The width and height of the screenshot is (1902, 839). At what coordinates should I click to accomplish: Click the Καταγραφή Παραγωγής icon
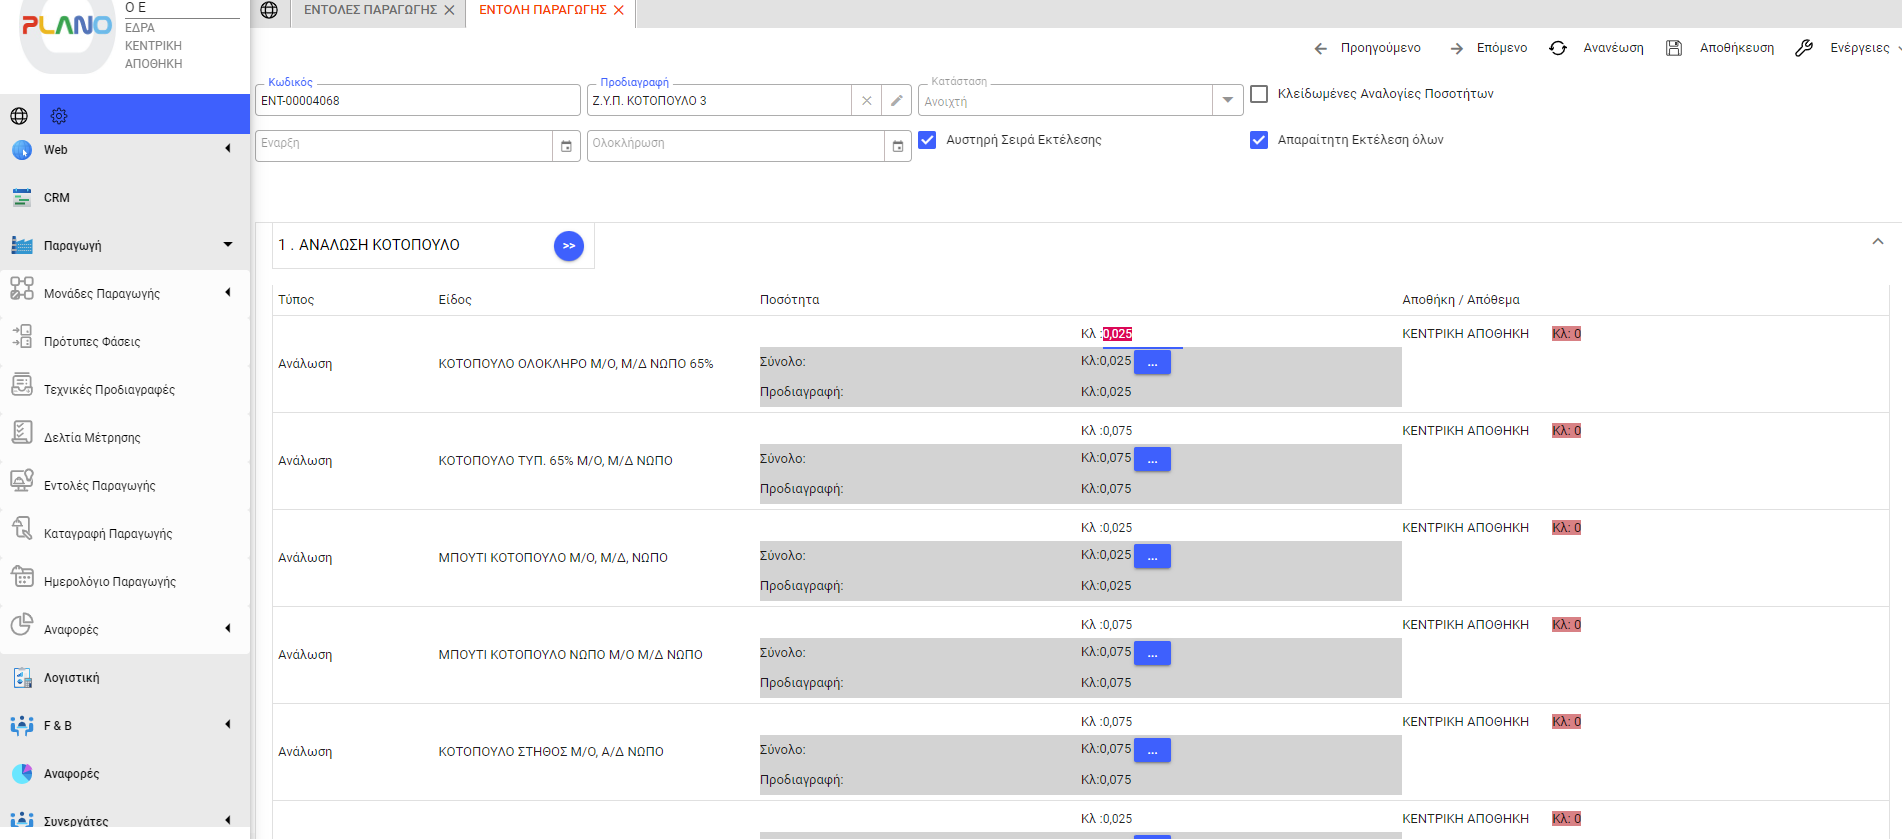[x=22, y=529]
